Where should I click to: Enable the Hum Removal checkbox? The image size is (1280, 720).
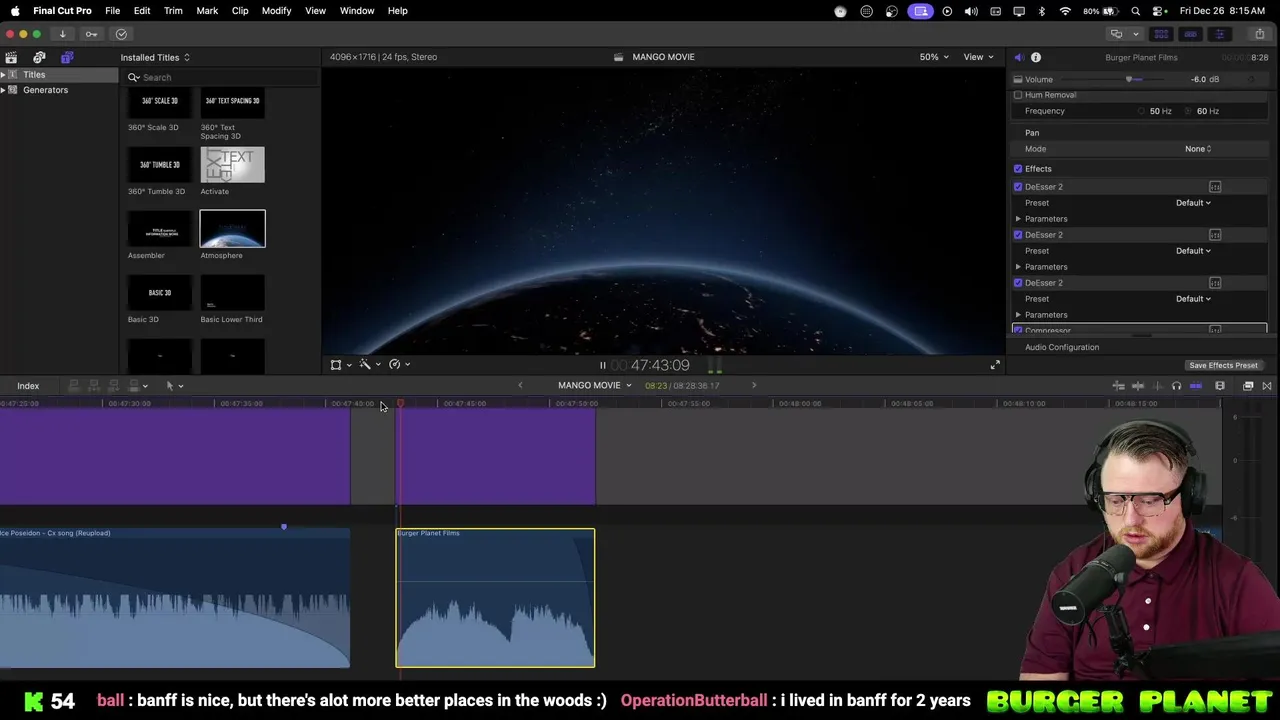click(x=1018, y=95)
